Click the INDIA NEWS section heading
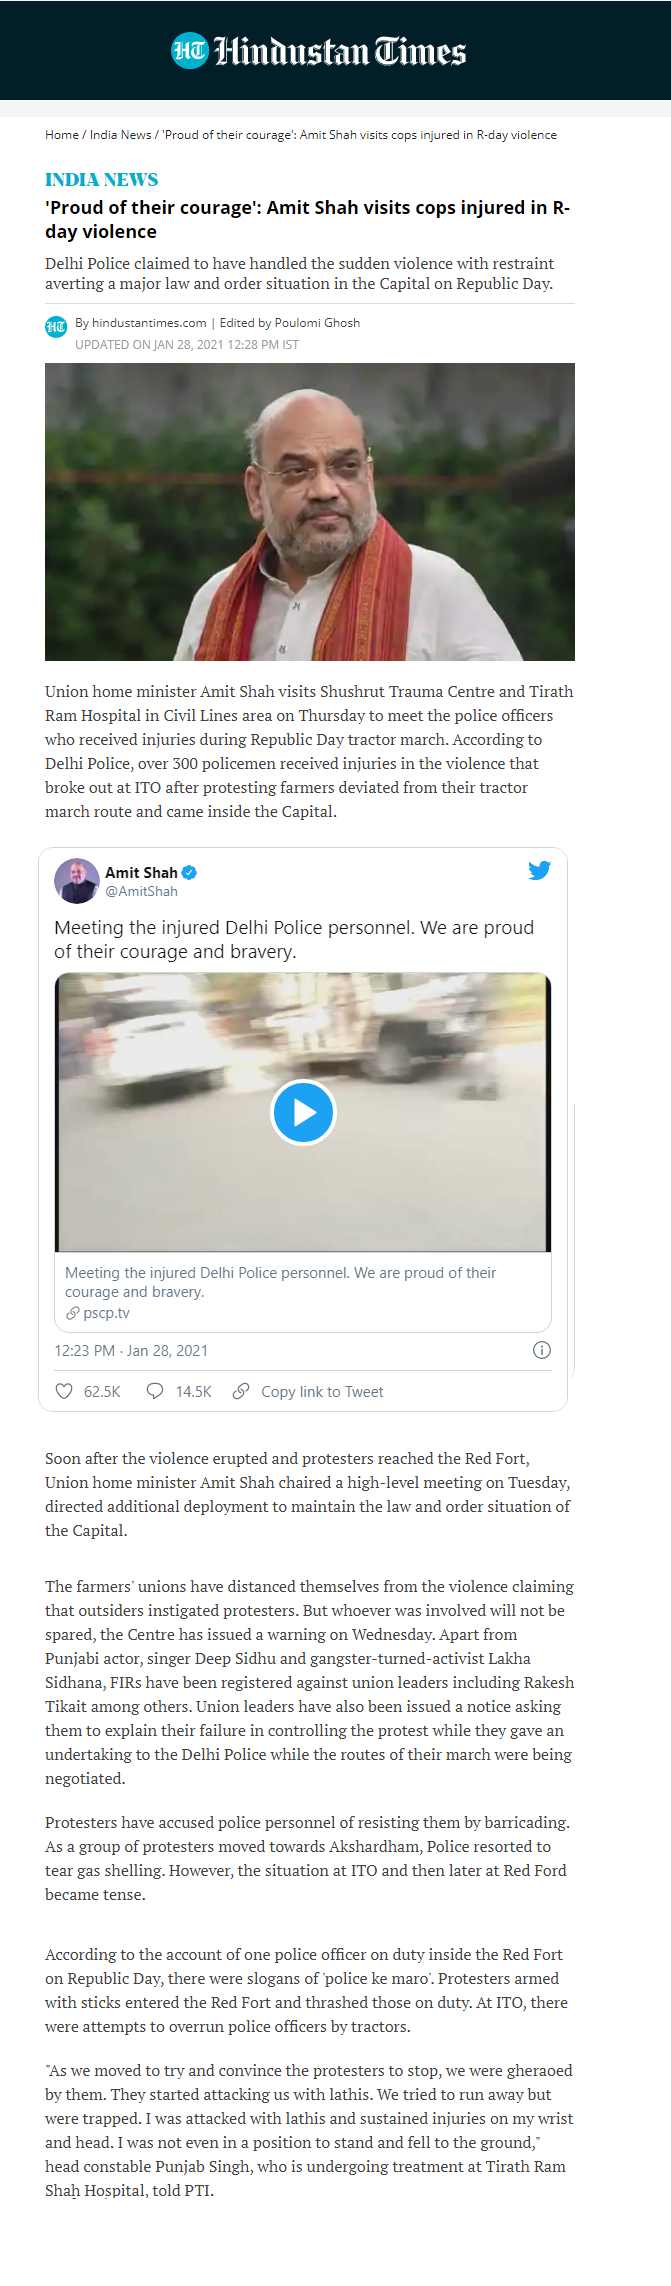The image size is (671, 2286). (x=102, y=180)
